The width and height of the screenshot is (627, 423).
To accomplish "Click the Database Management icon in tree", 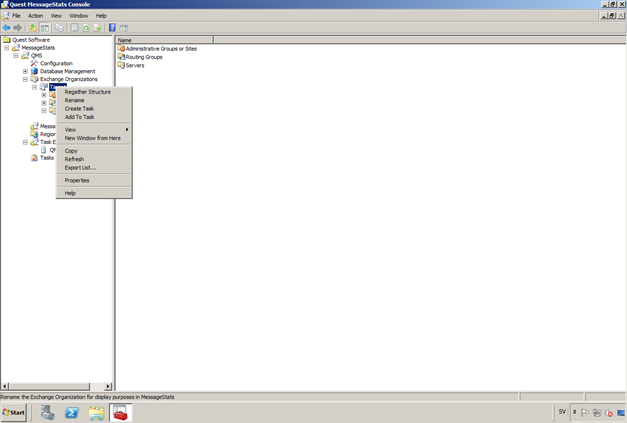I will 34,71.
